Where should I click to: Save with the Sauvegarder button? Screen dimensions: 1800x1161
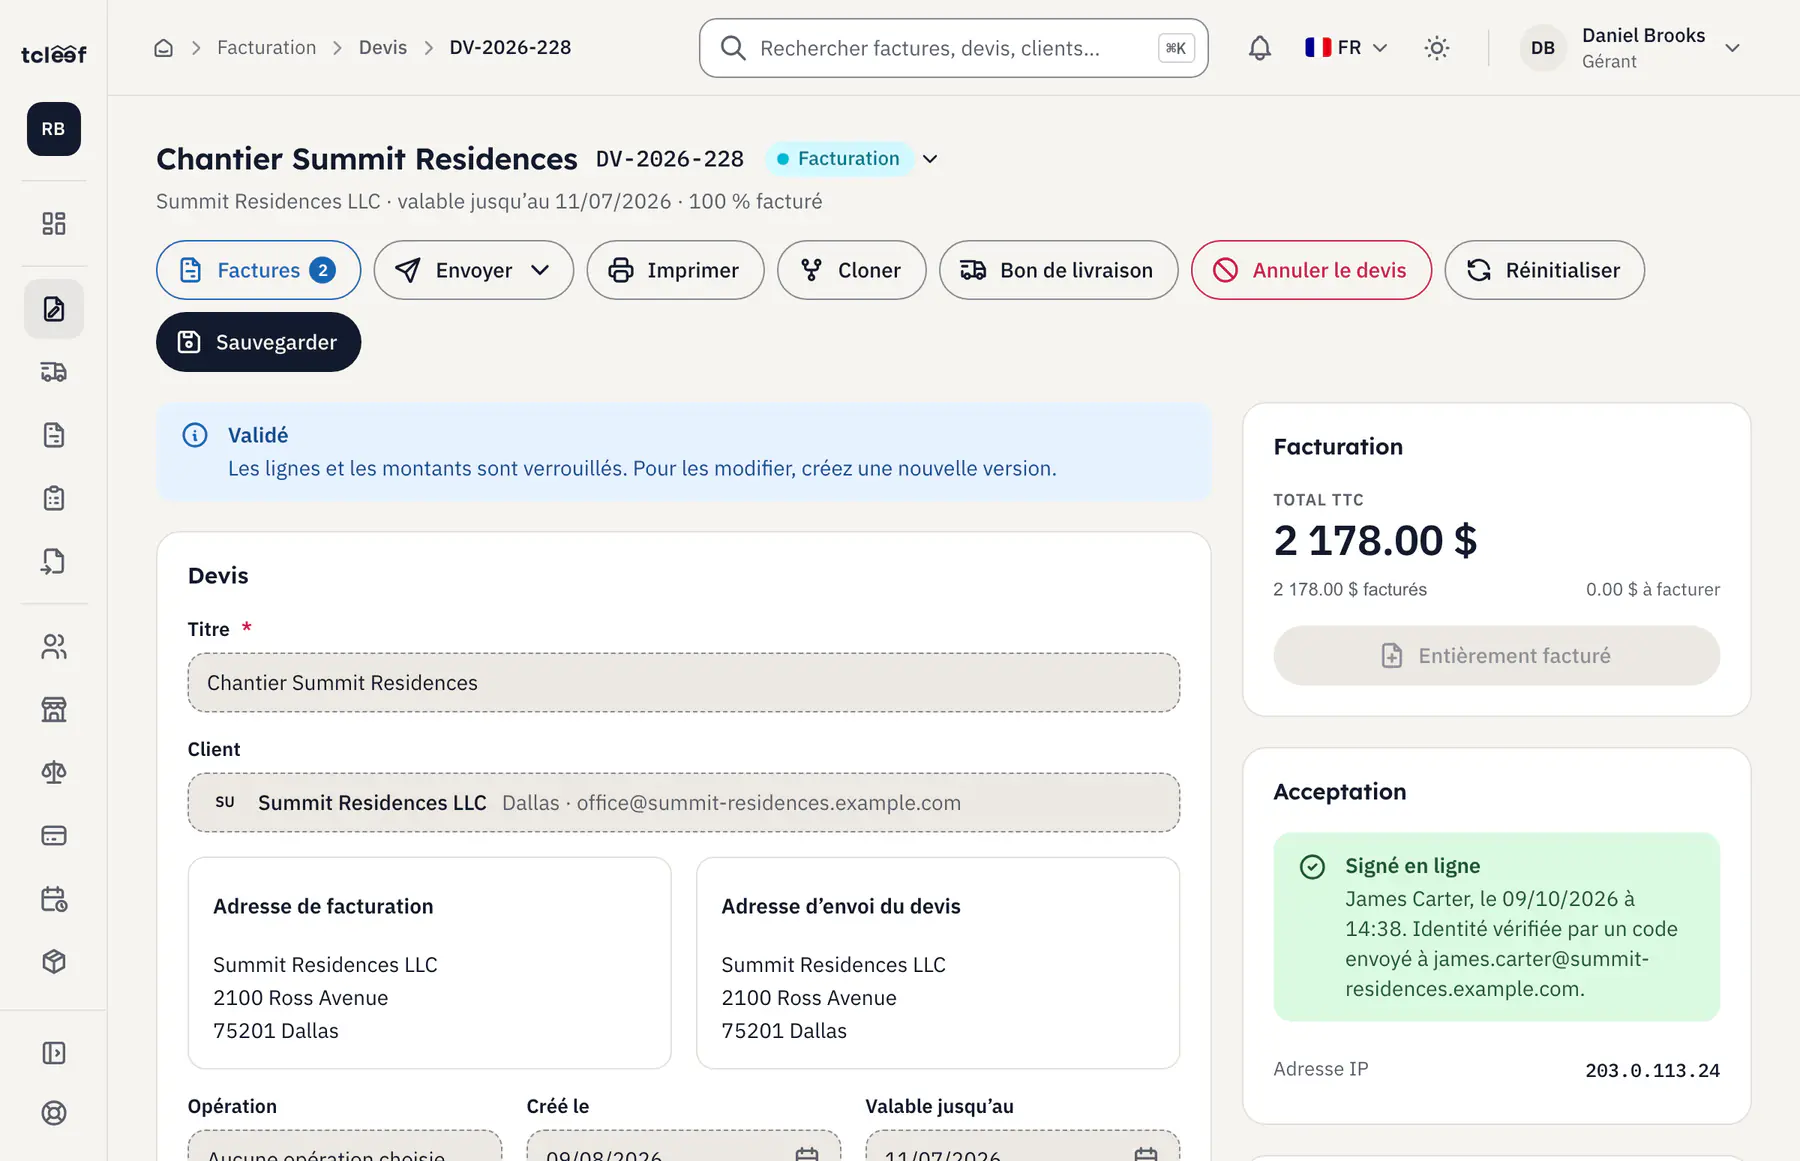point(258,342)
